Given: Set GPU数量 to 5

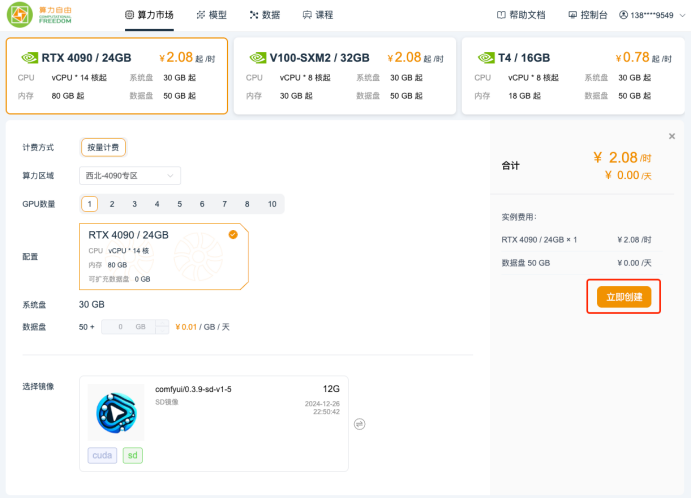Looking at the screenshot, I should tap(180, 204).
